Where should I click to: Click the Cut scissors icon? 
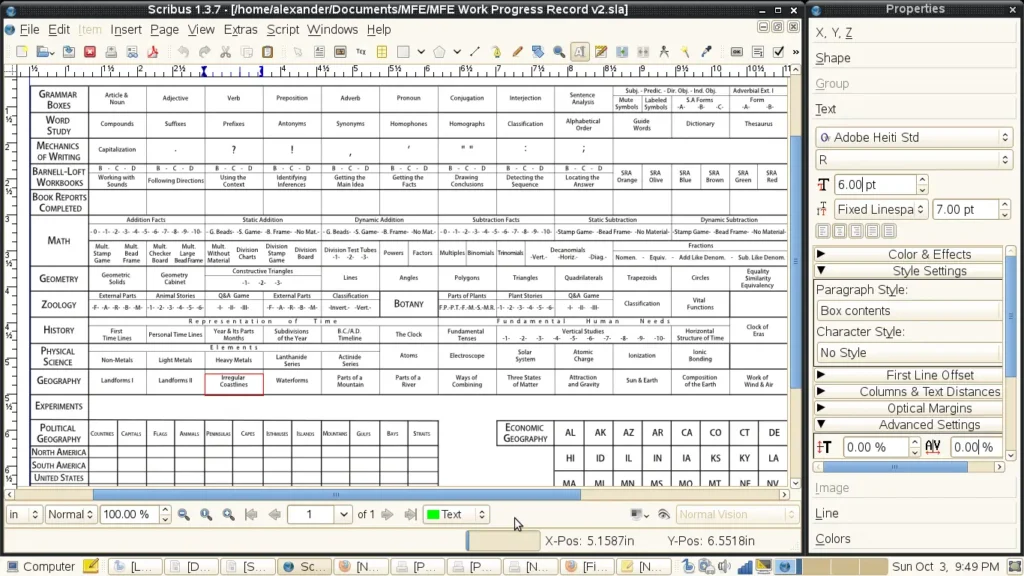tap(225, 52)
